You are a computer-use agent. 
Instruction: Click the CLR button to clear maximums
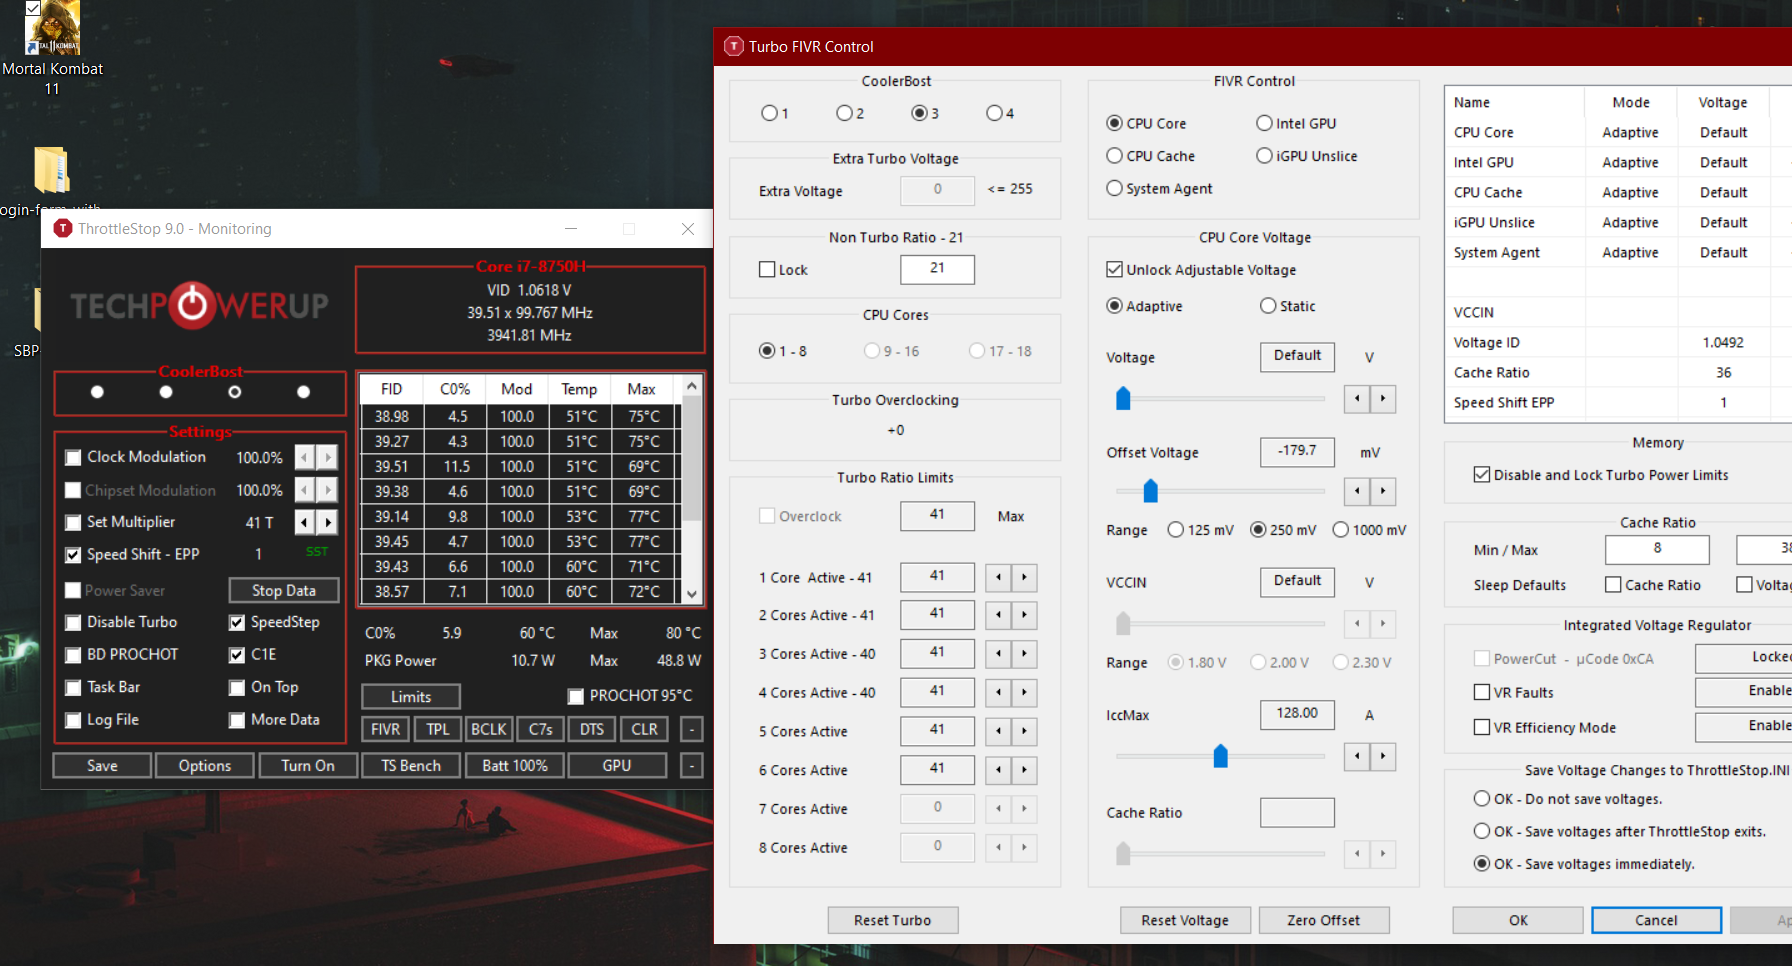(x=645, y=729)
